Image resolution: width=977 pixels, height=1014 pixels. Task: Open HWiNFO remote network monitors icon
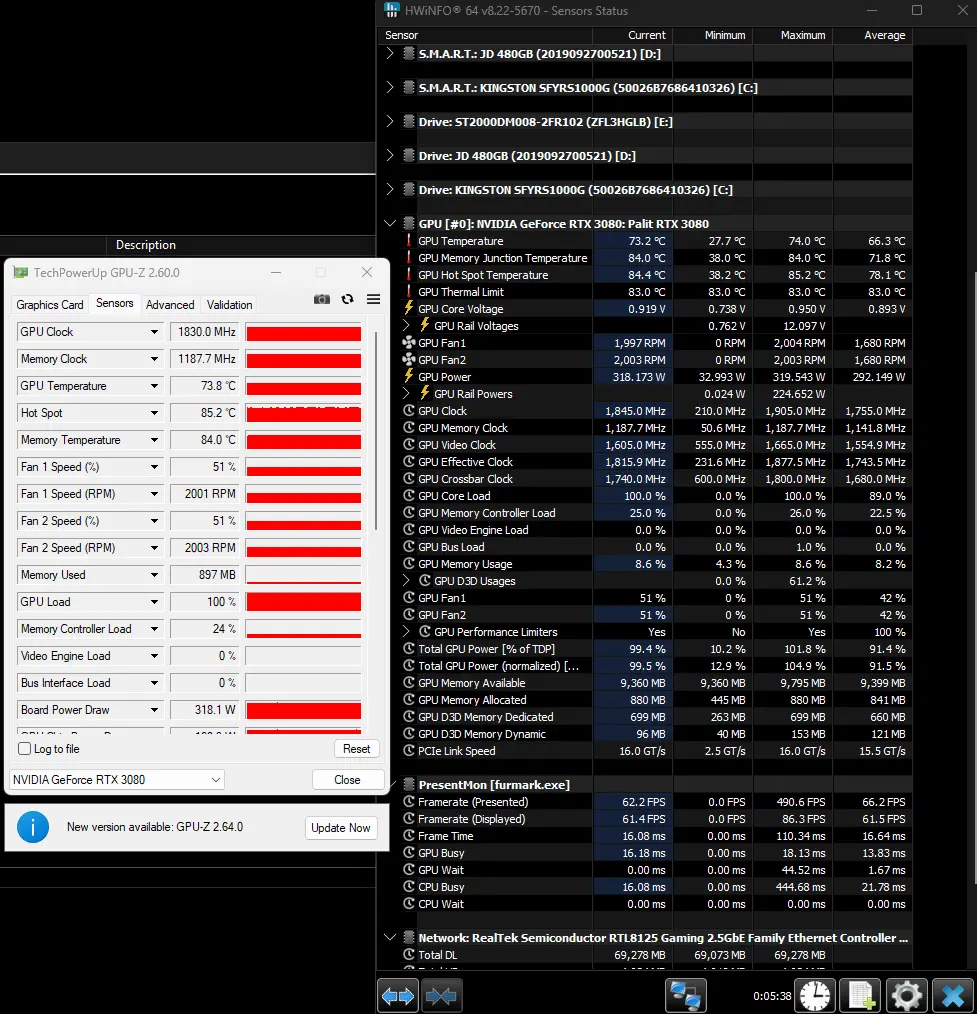[x=685, y=996]
